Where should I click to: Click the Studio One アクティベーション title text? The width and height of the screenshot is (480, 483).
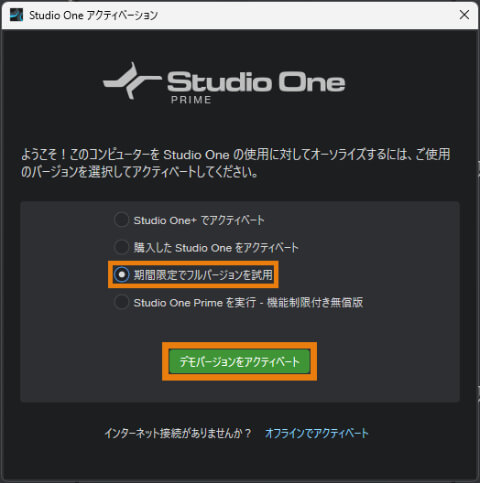tap(94, 15)
